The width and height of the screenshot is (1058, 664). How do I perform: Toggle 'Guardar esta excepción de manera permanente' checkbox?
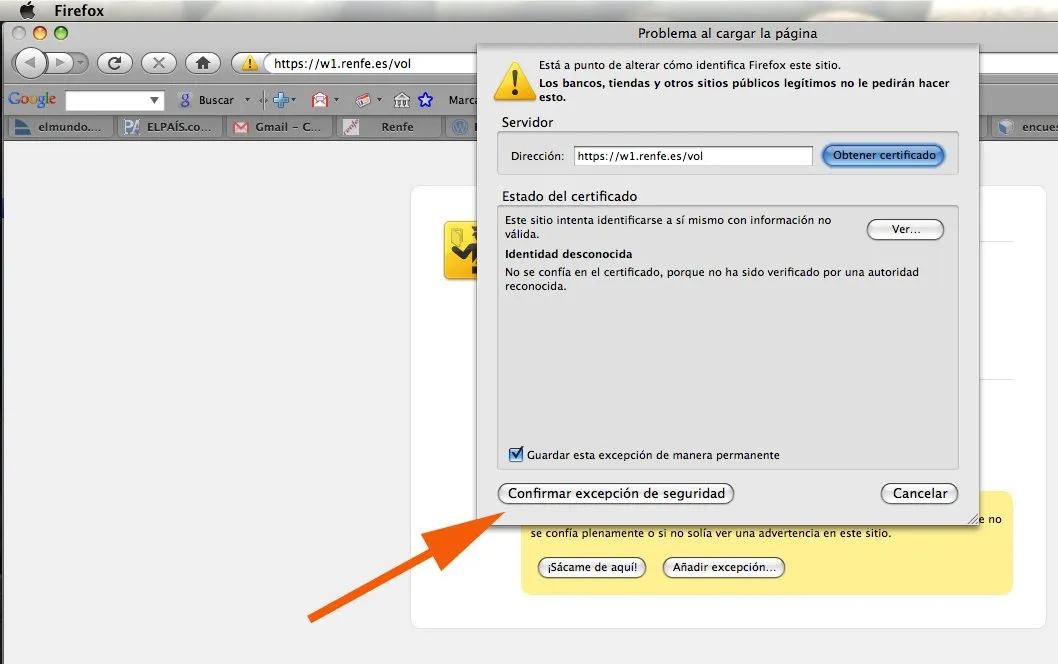tap(516, 454)
